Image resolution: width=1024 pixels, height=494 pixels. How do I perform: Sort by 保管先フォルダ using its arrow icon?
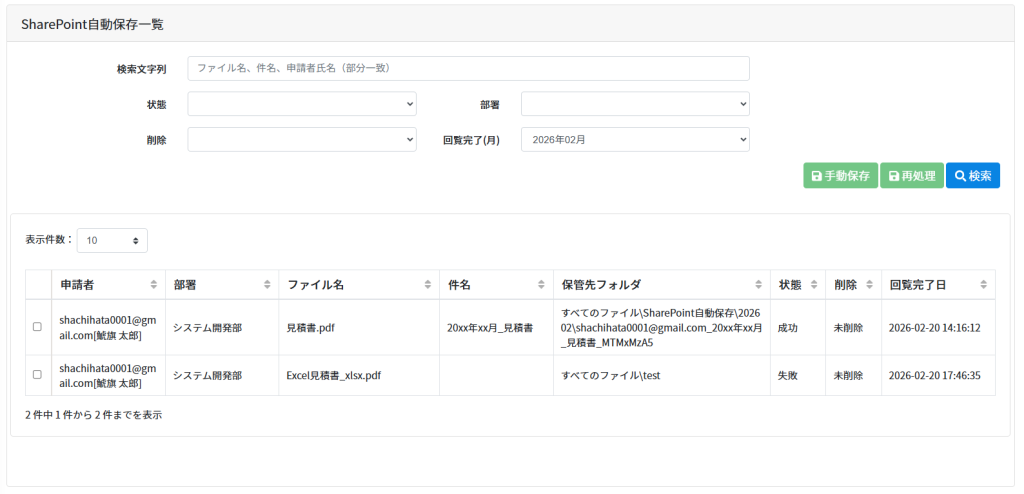(759, 285)
